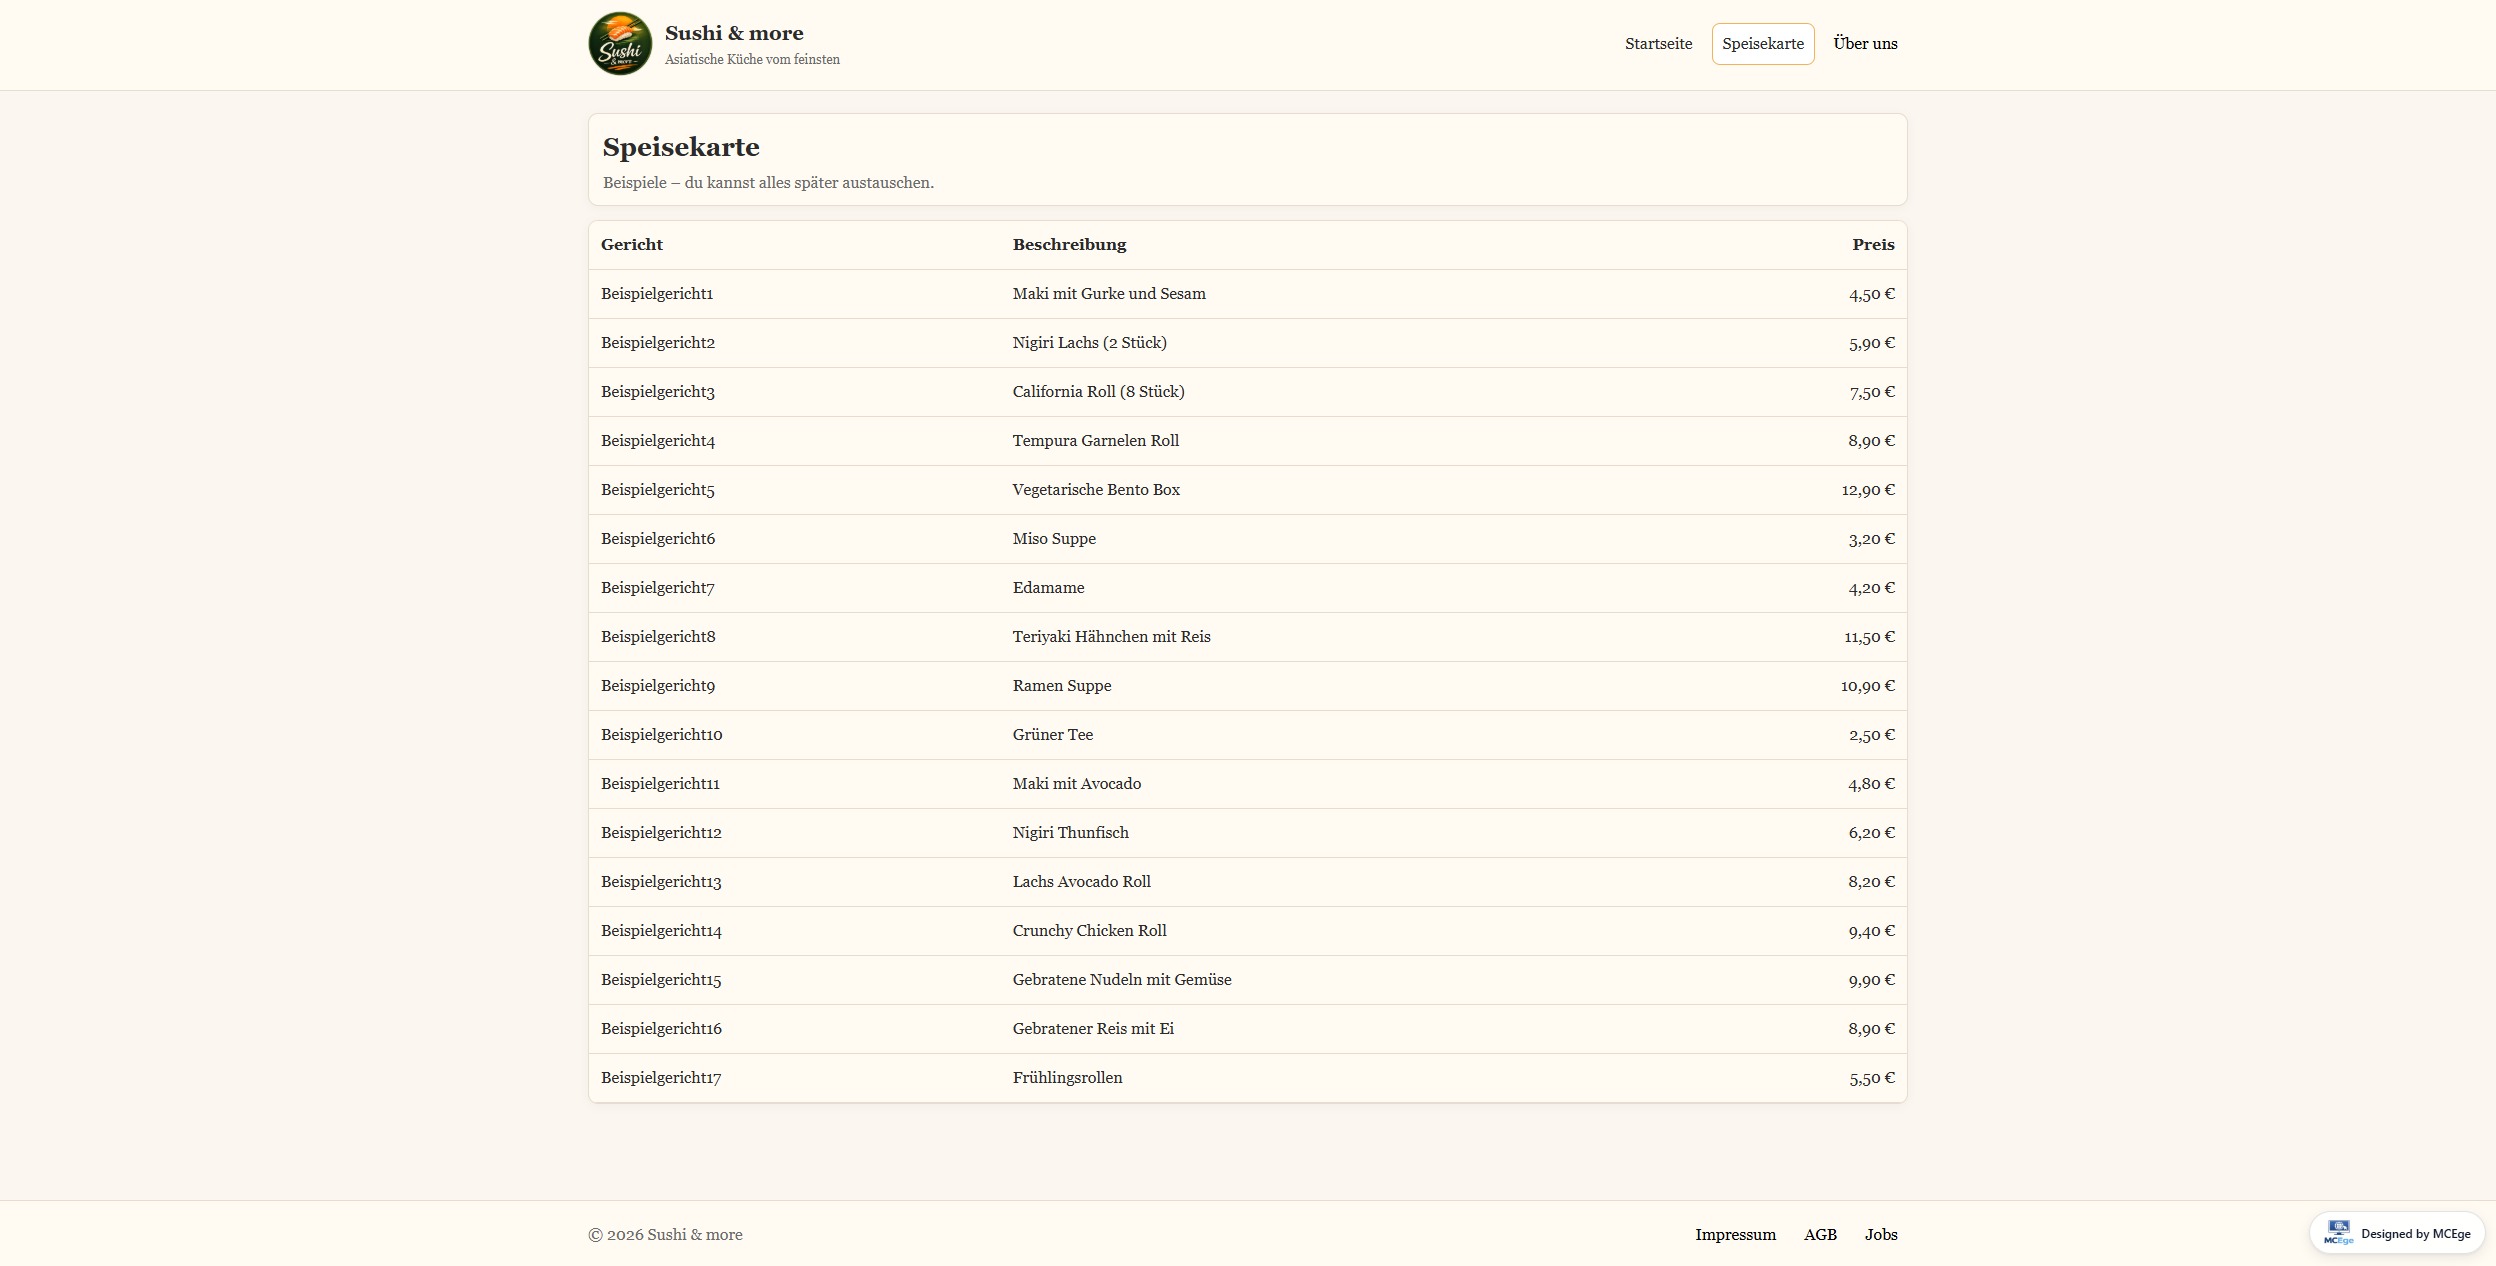Click the Designed by MCEge badge text
The image size is (2496, 1266).
tap(2415, 1234)
